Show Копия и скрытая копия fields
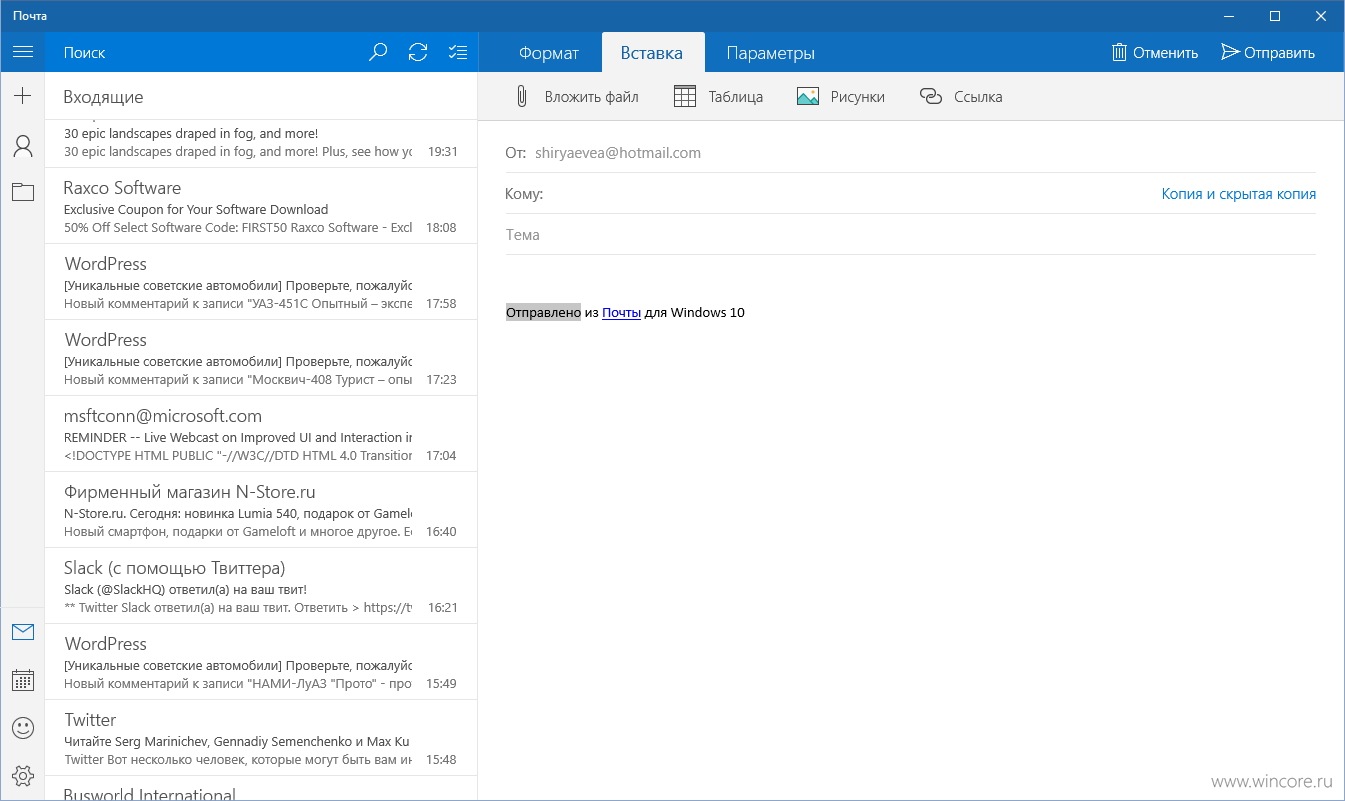The image size is (1345, 801). click(1239, 194)
